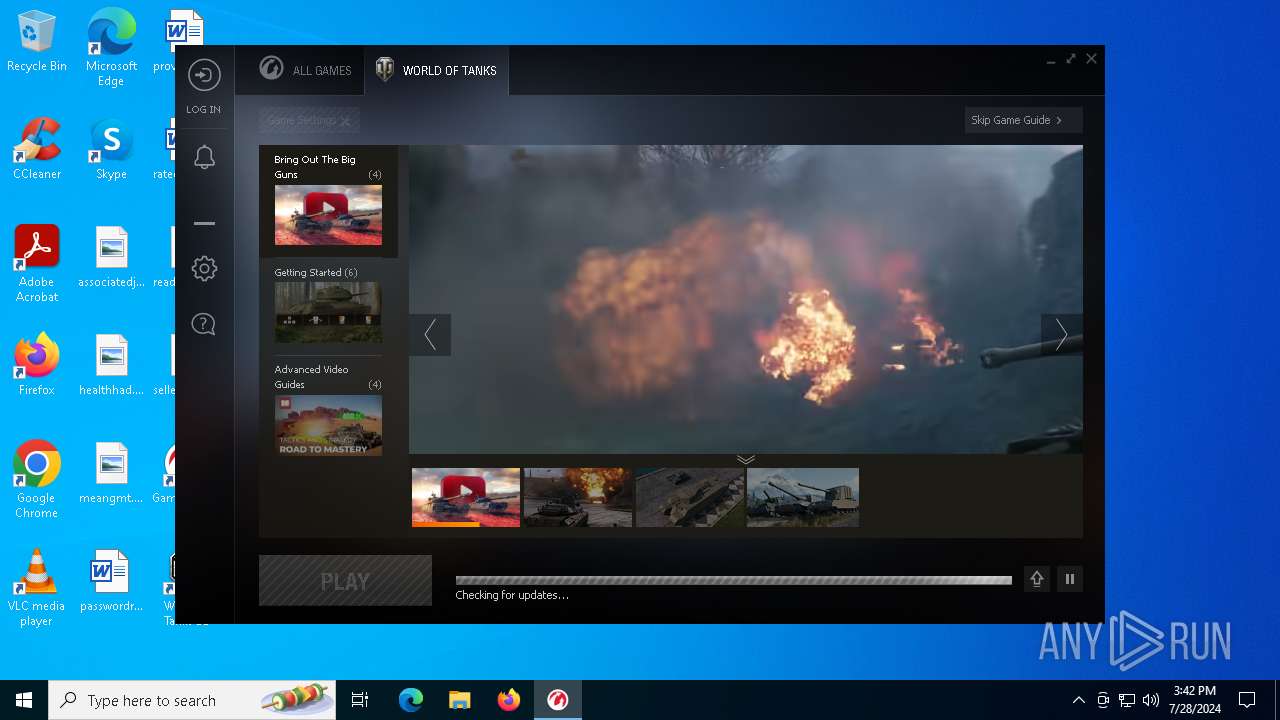Open Edge from the taskbar
Screen dimensions: 1280x720
tap(411, 700)
